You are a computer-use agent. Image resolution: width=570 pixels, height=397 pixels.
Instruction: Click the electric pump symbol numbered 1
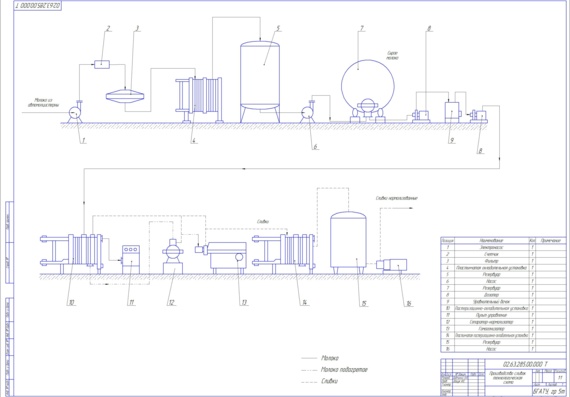[x=76, y=112]
